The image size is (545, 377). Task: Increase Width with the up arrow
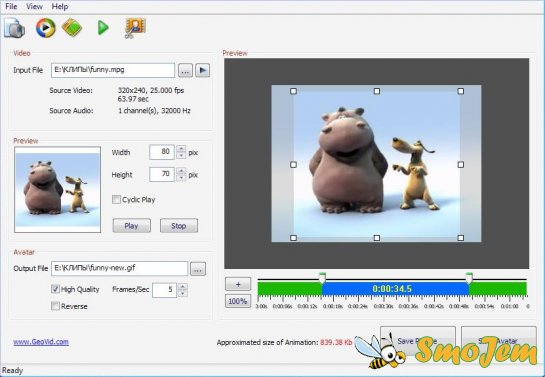point(181,149)
